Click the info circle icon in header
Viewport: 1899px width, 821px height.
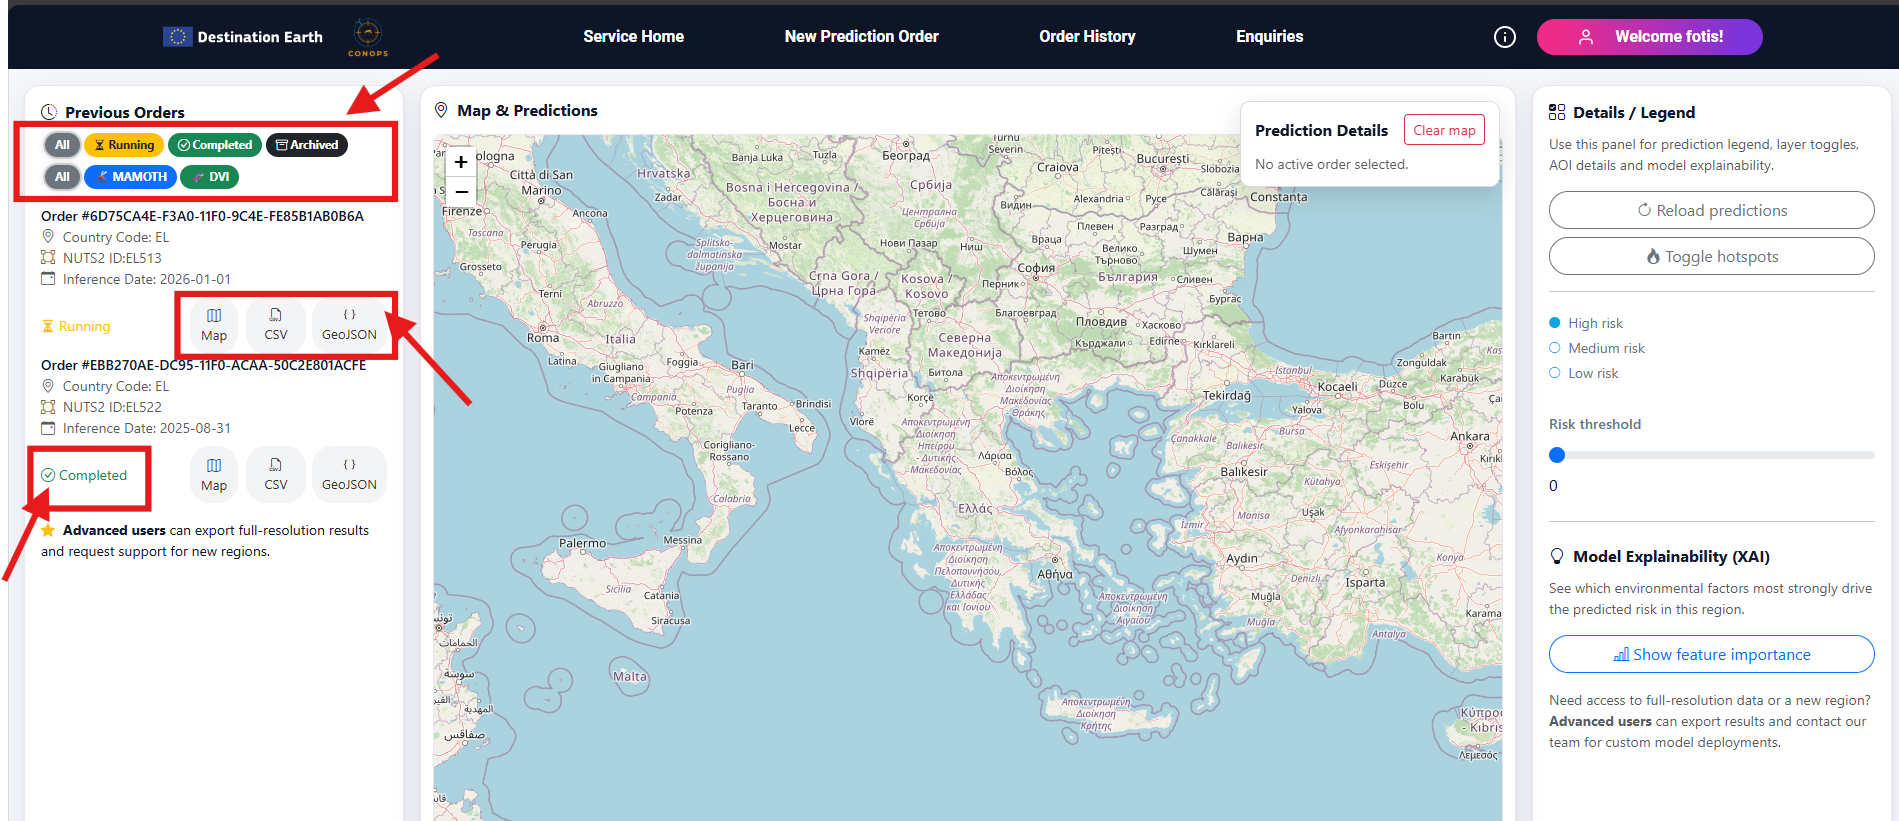(x=1504, y=37)
